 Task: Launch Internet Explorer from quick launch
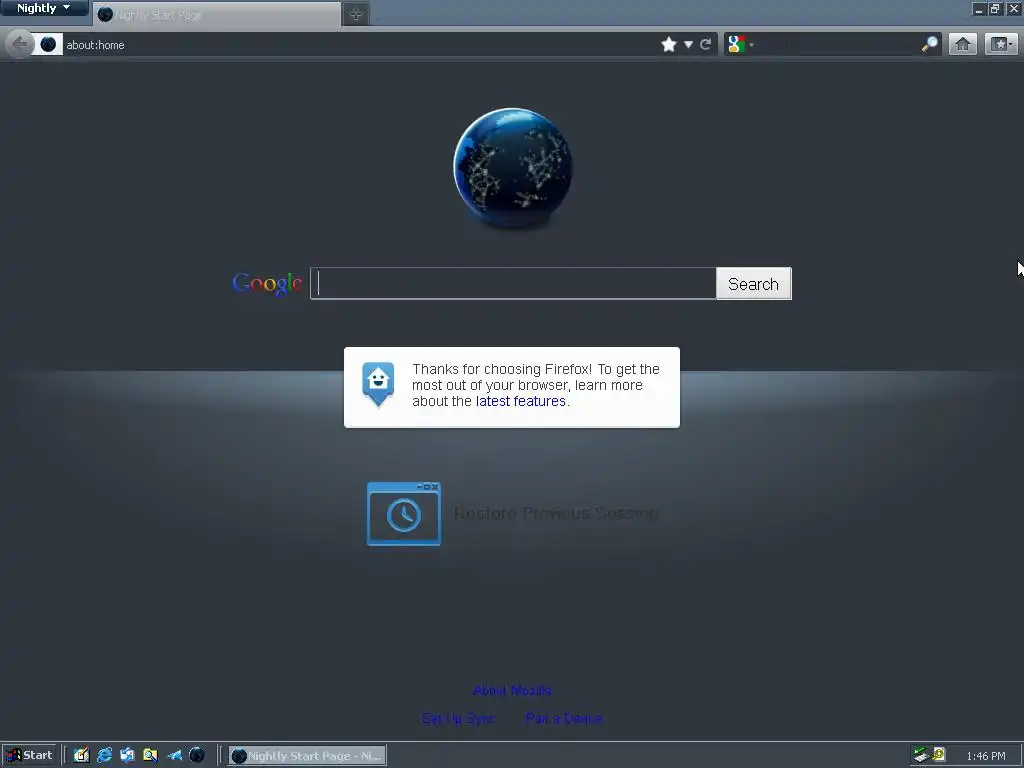coord(104,756)
